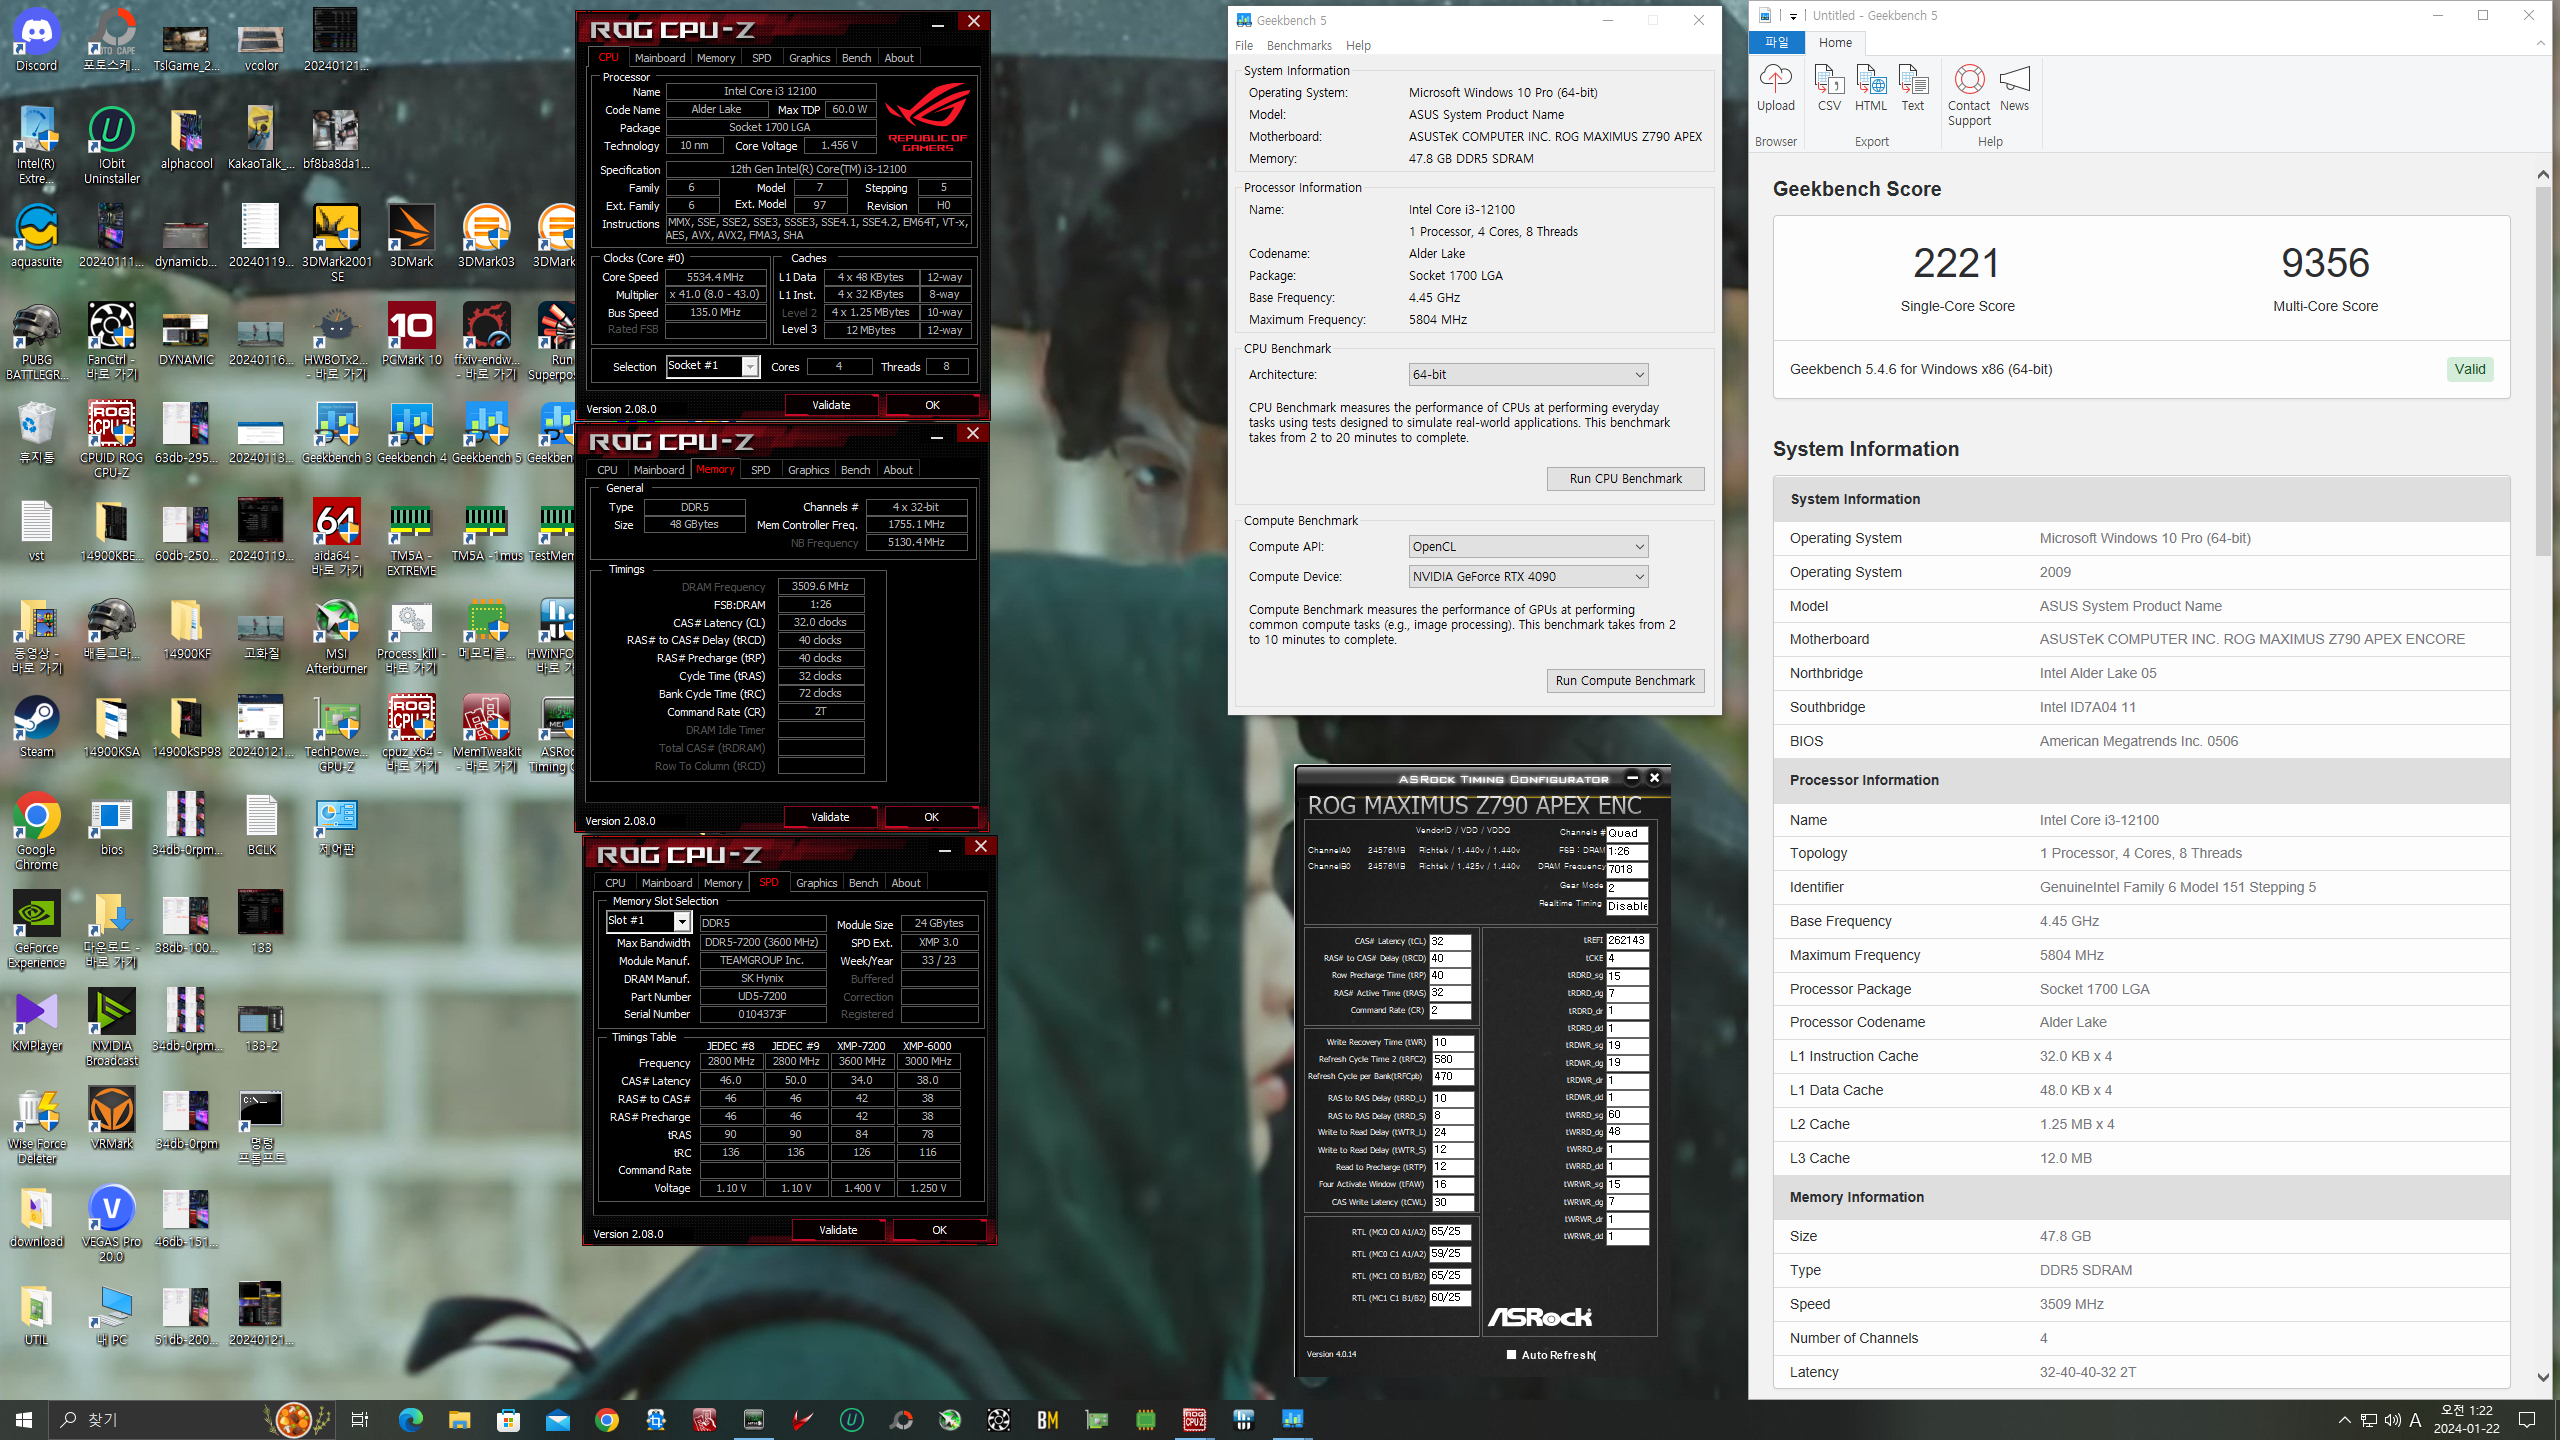The image size is (2560, 1440).
Task: Click scroll-down arrow in Geekbench results
Action: pos(2543,1377)
